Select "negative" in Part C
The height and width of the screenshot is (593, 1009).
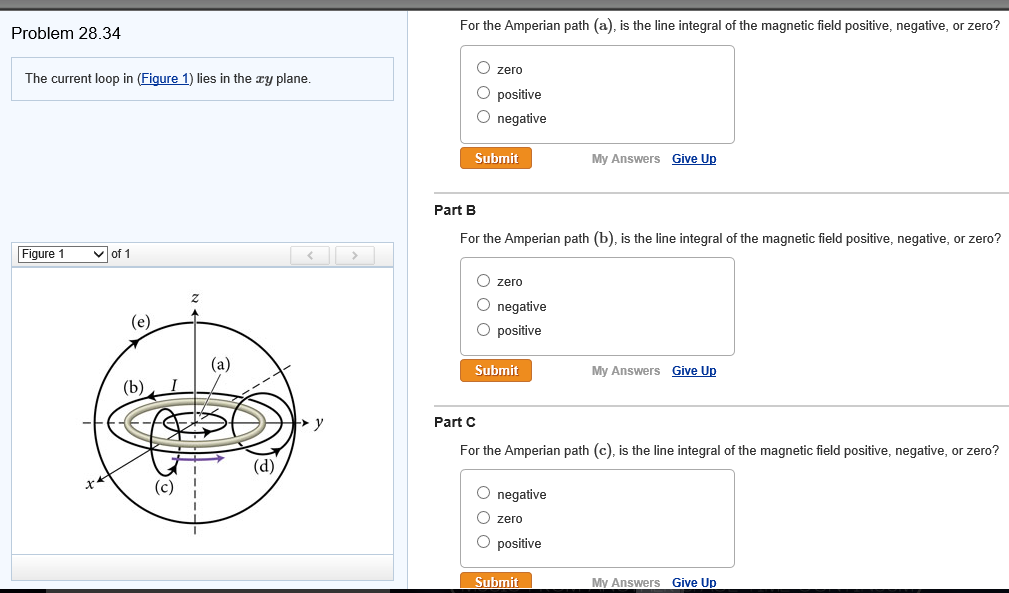(x=483, y=492)
